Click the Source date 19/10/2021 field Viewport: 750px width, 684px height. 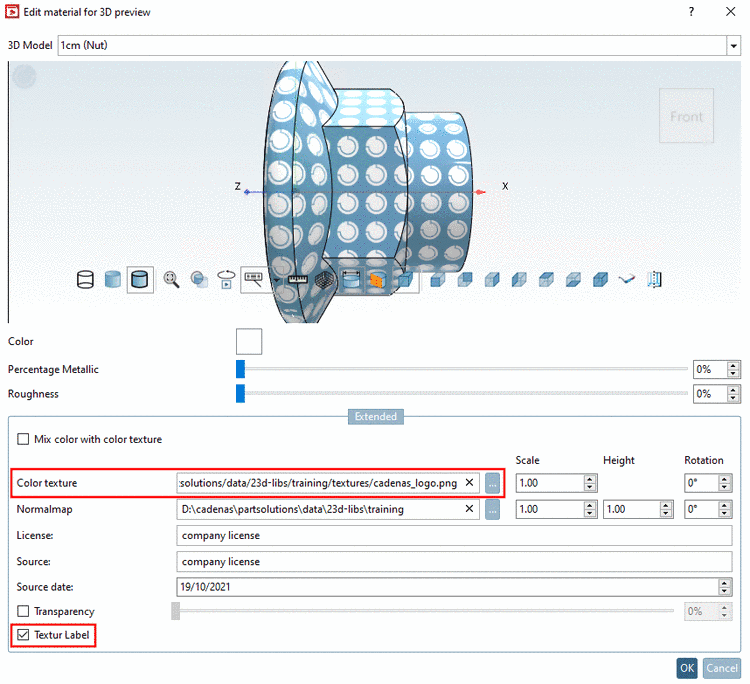pyautogui.click(x=447, y=587)
